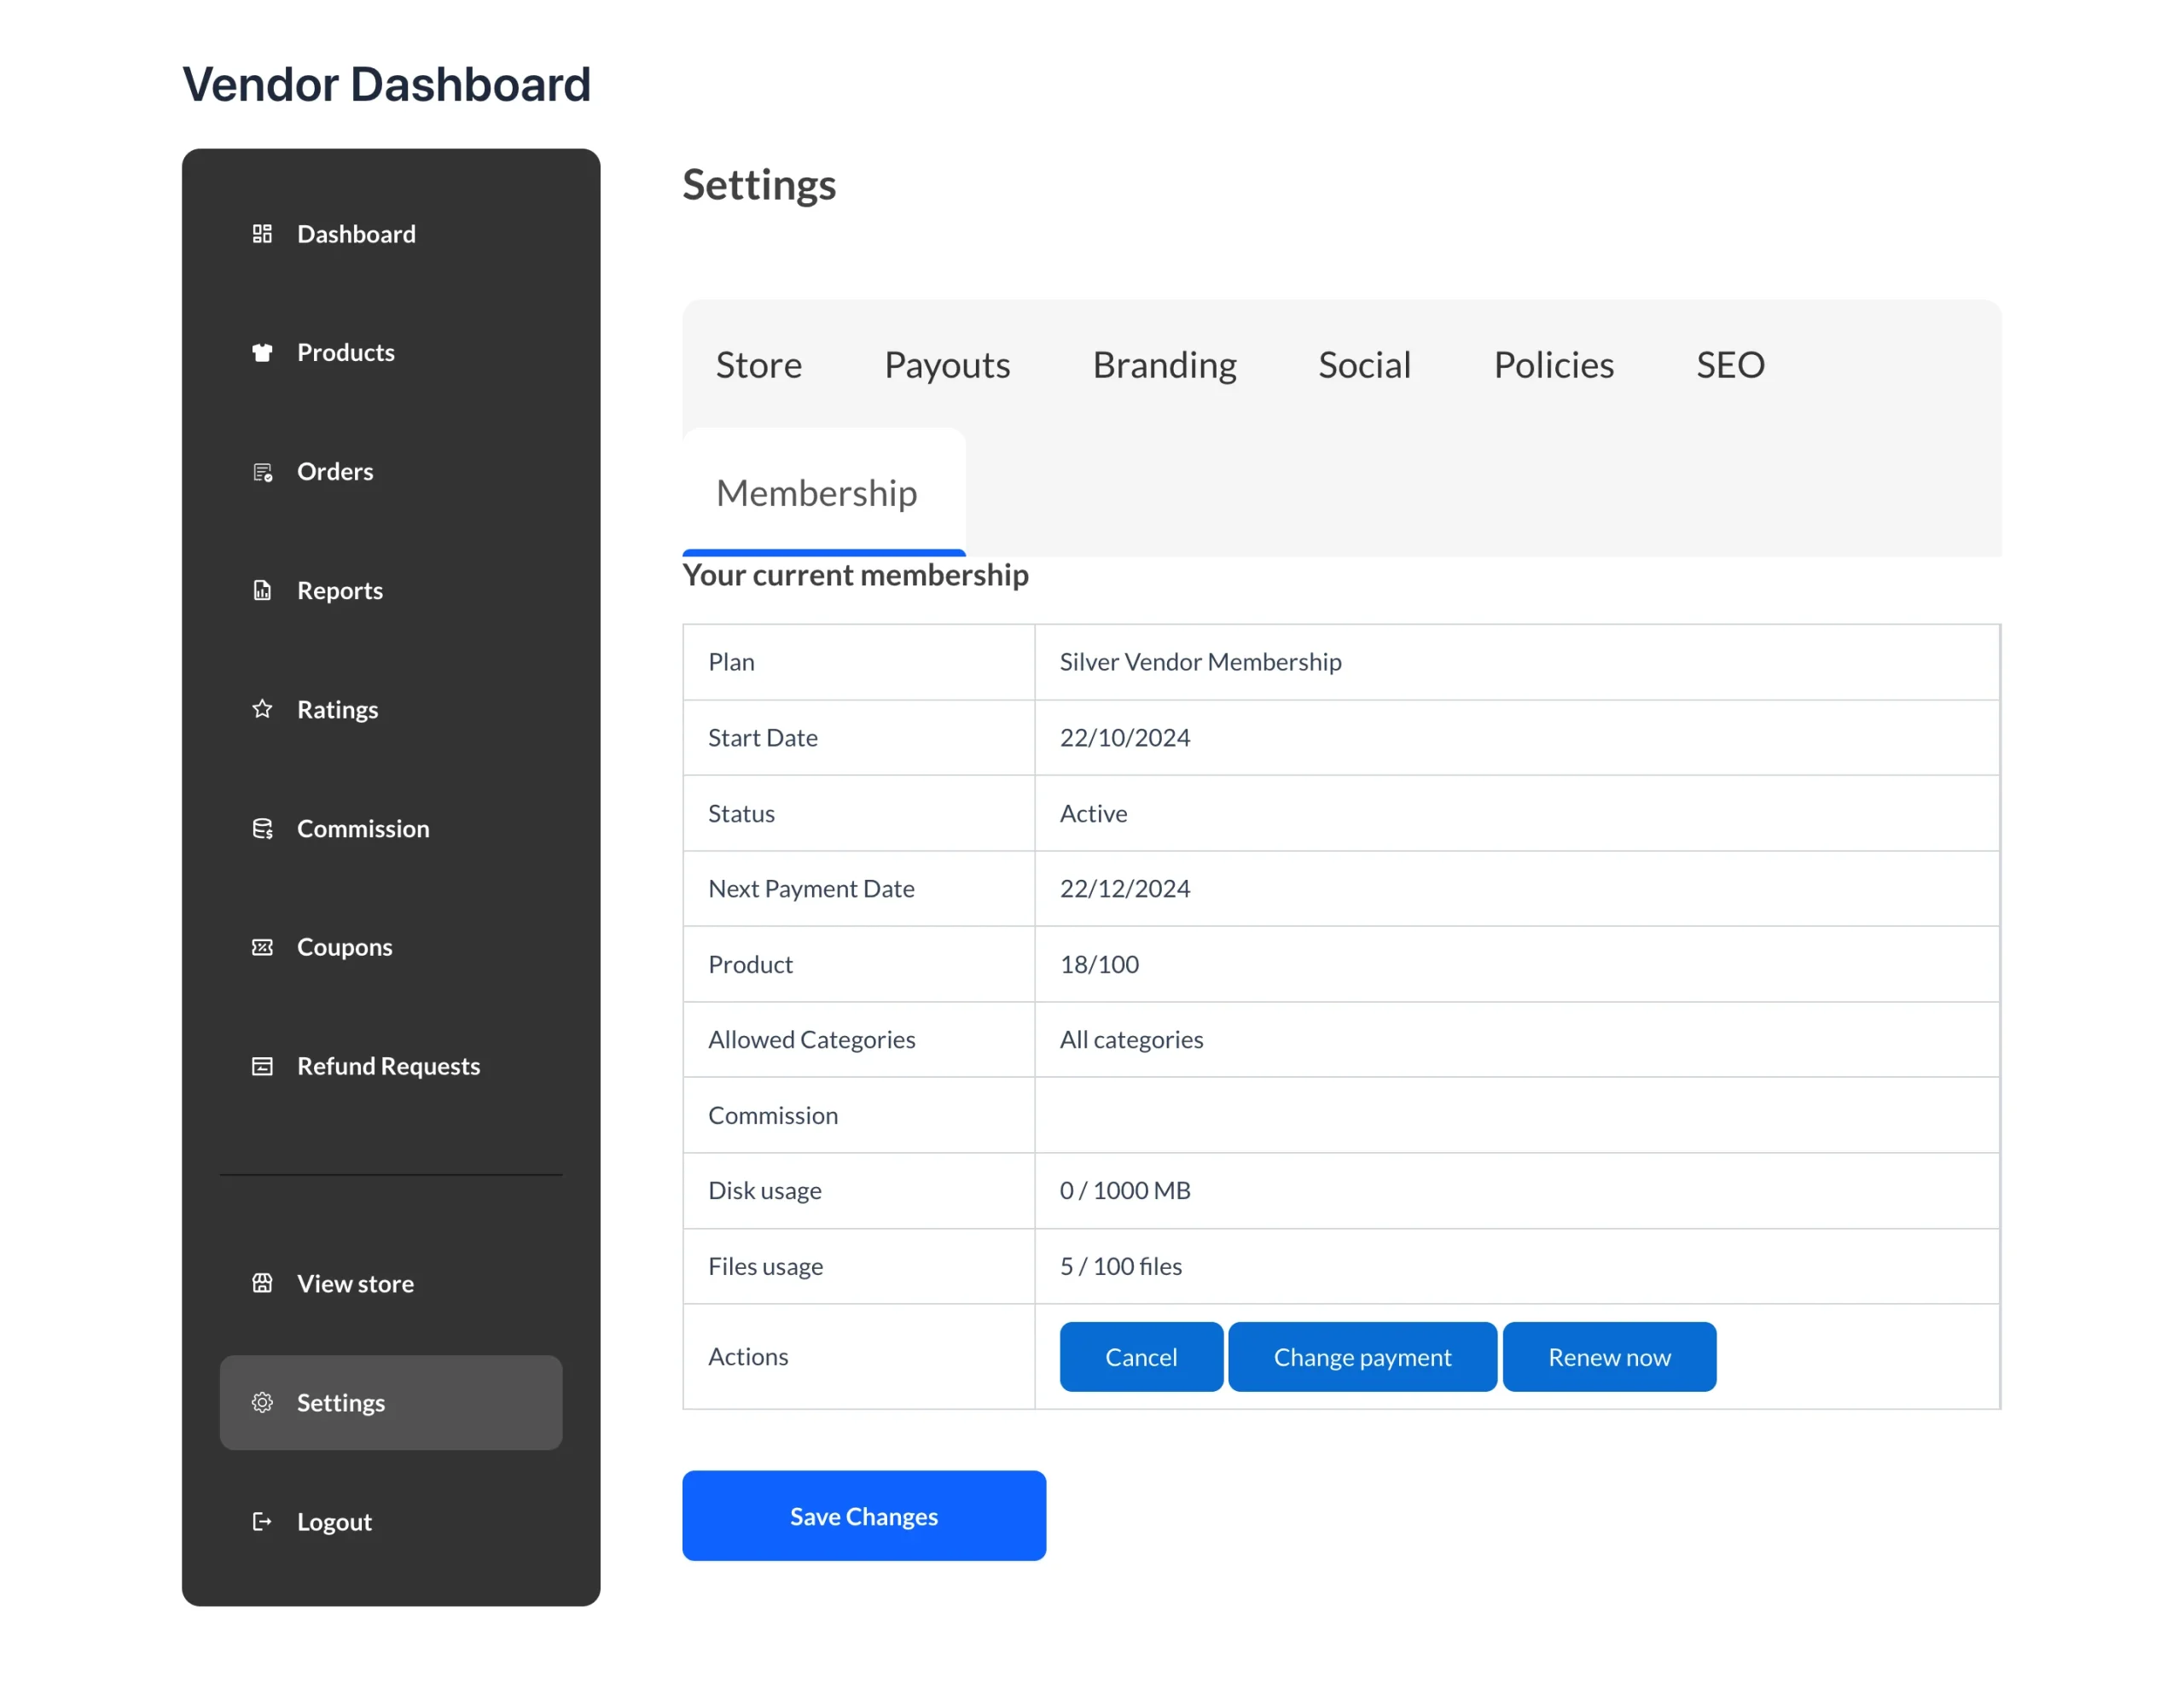Click the Products shirt icon

point(262,353)
